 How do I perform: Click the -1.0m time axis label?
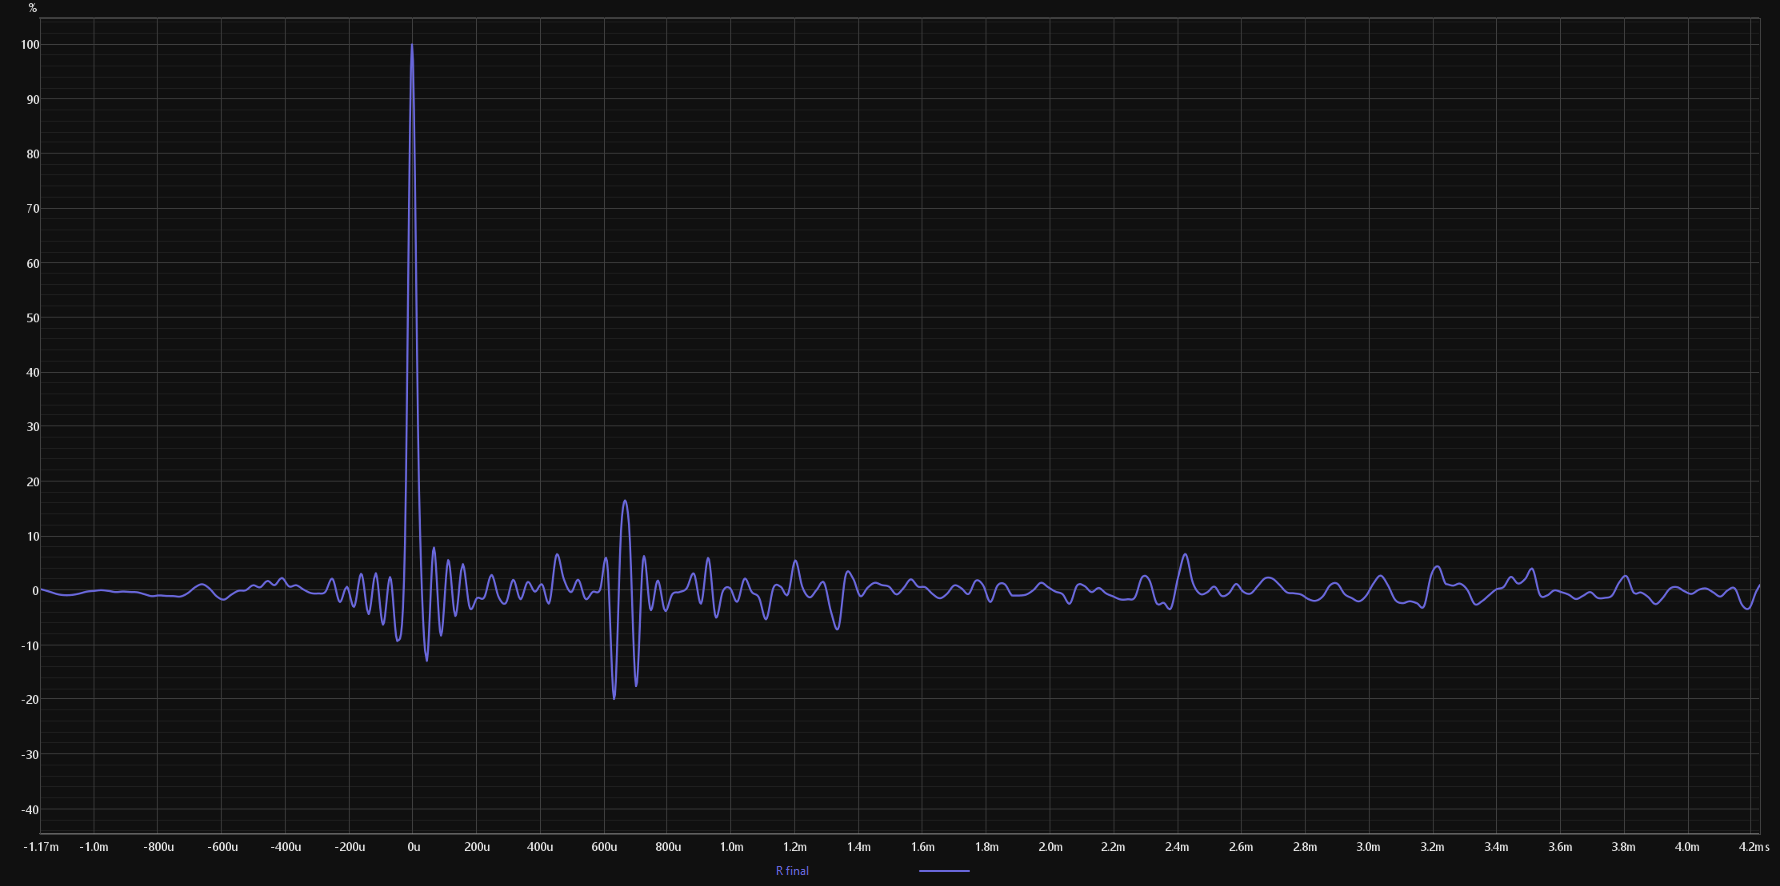94,847
